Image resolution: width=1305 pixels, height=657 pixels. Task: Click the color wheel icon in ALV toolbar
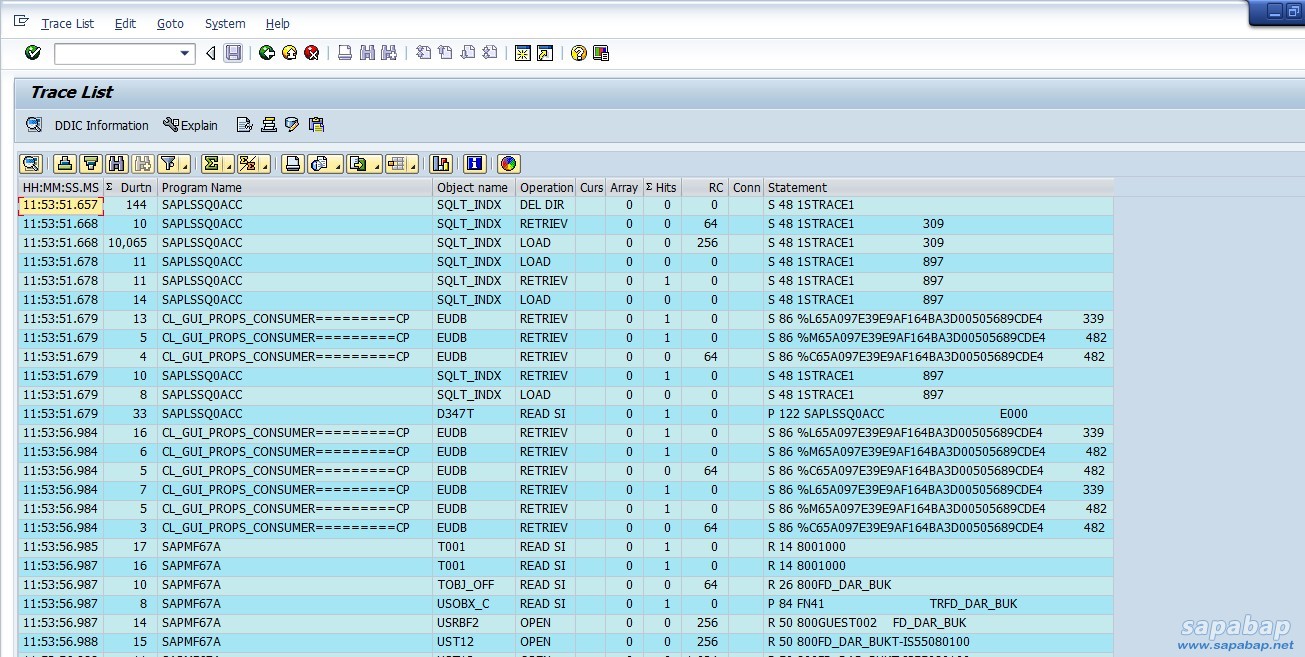pos(508,164)
